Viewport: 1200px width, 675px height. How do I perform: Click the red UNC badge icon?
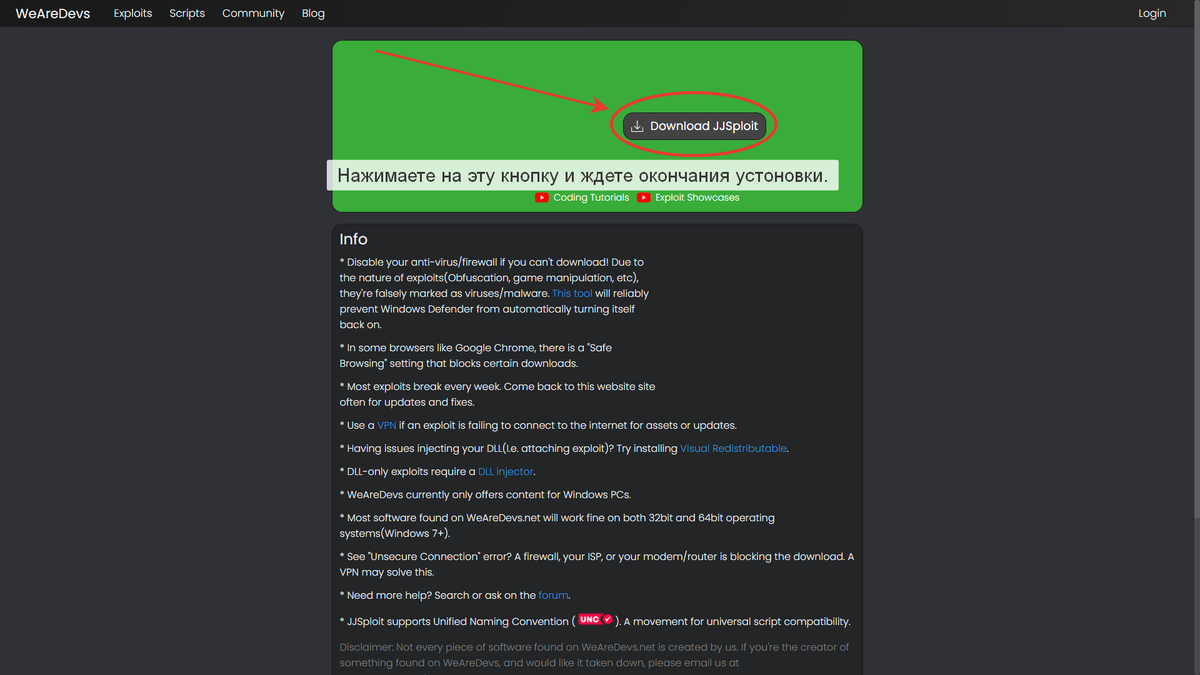(x=595, y=619)
